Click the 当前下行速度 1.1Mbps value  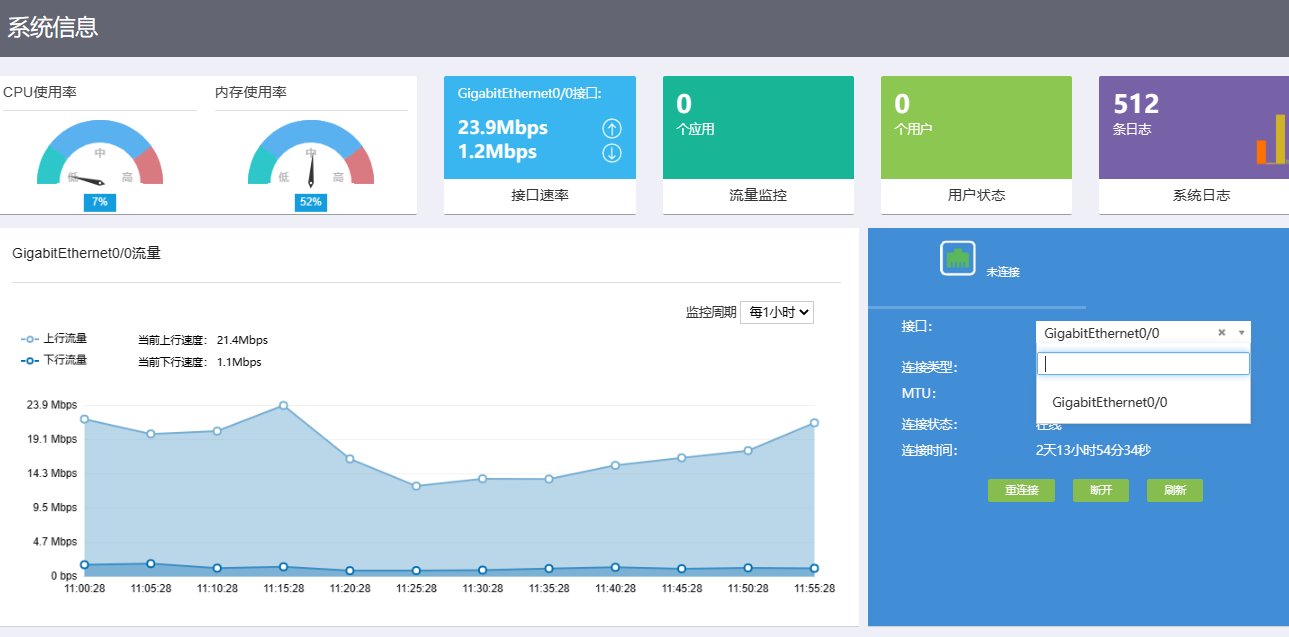coord(239,362)
